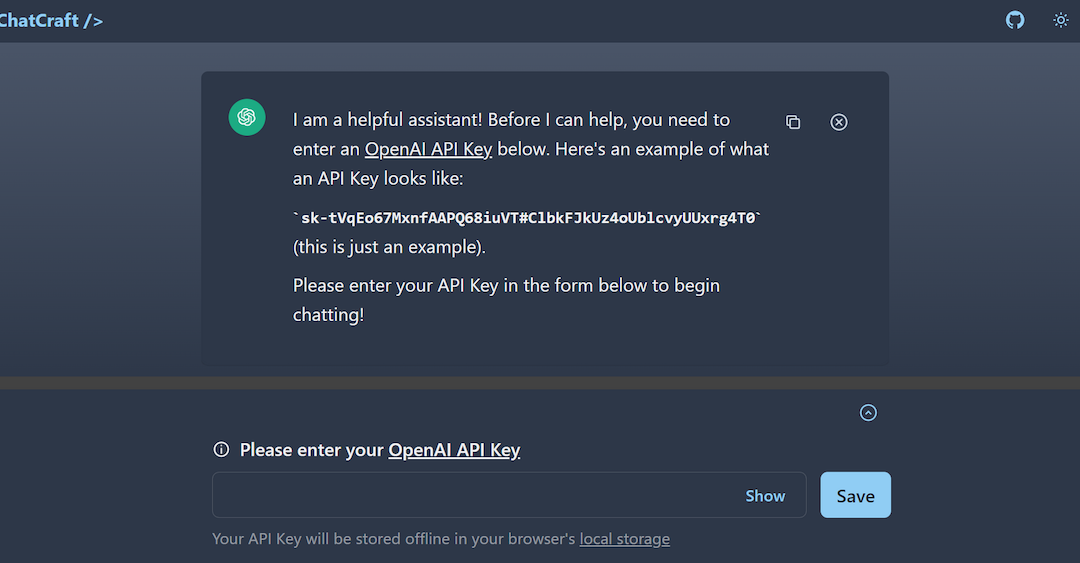The width and height of the screenshot is (1080, 563).
Task: Go home via the ChatCraft logo
Action: coord(51,20)
